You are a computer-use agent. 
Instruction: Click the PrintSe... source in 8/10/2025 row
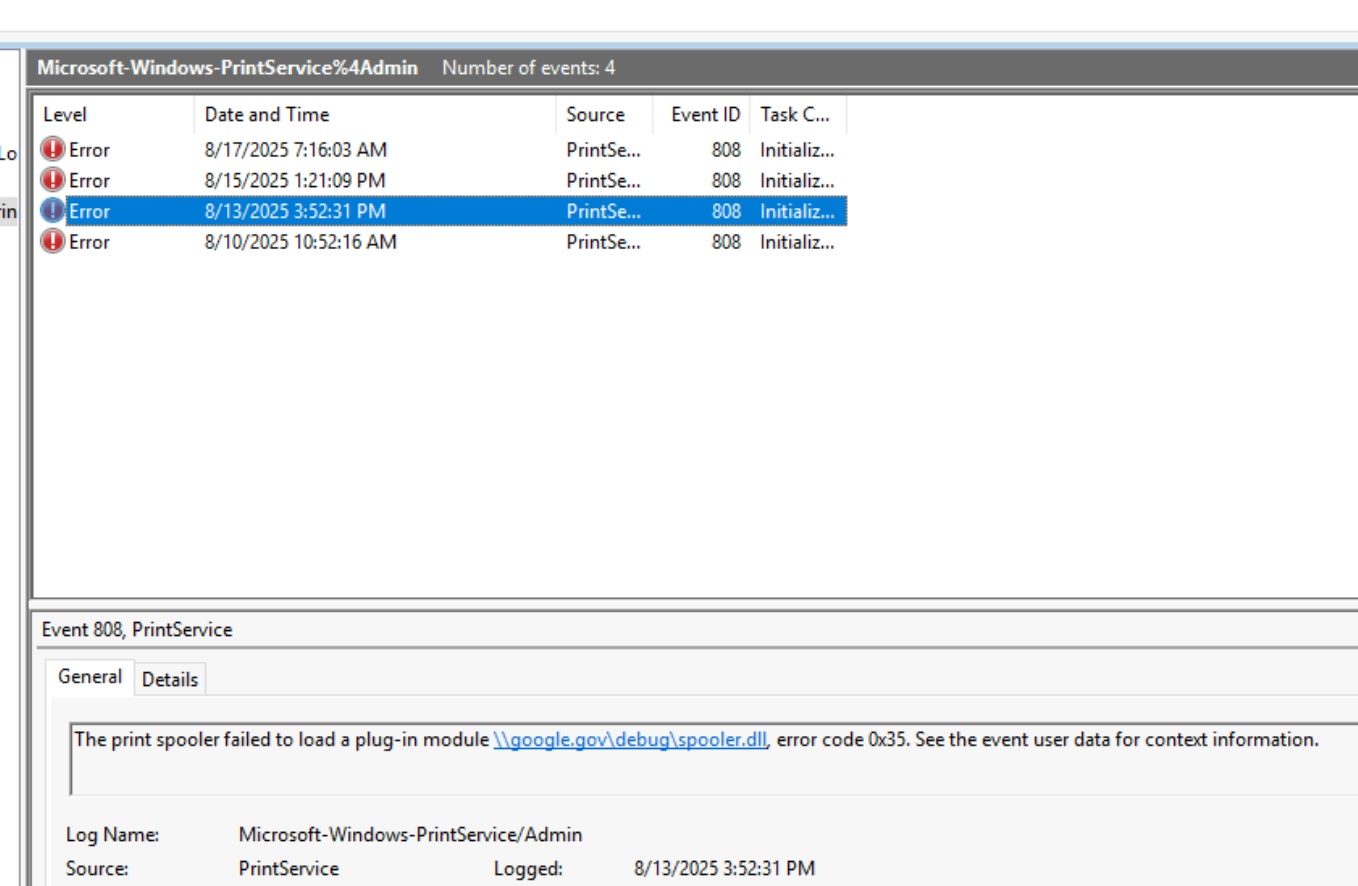(x=603, y=241)
